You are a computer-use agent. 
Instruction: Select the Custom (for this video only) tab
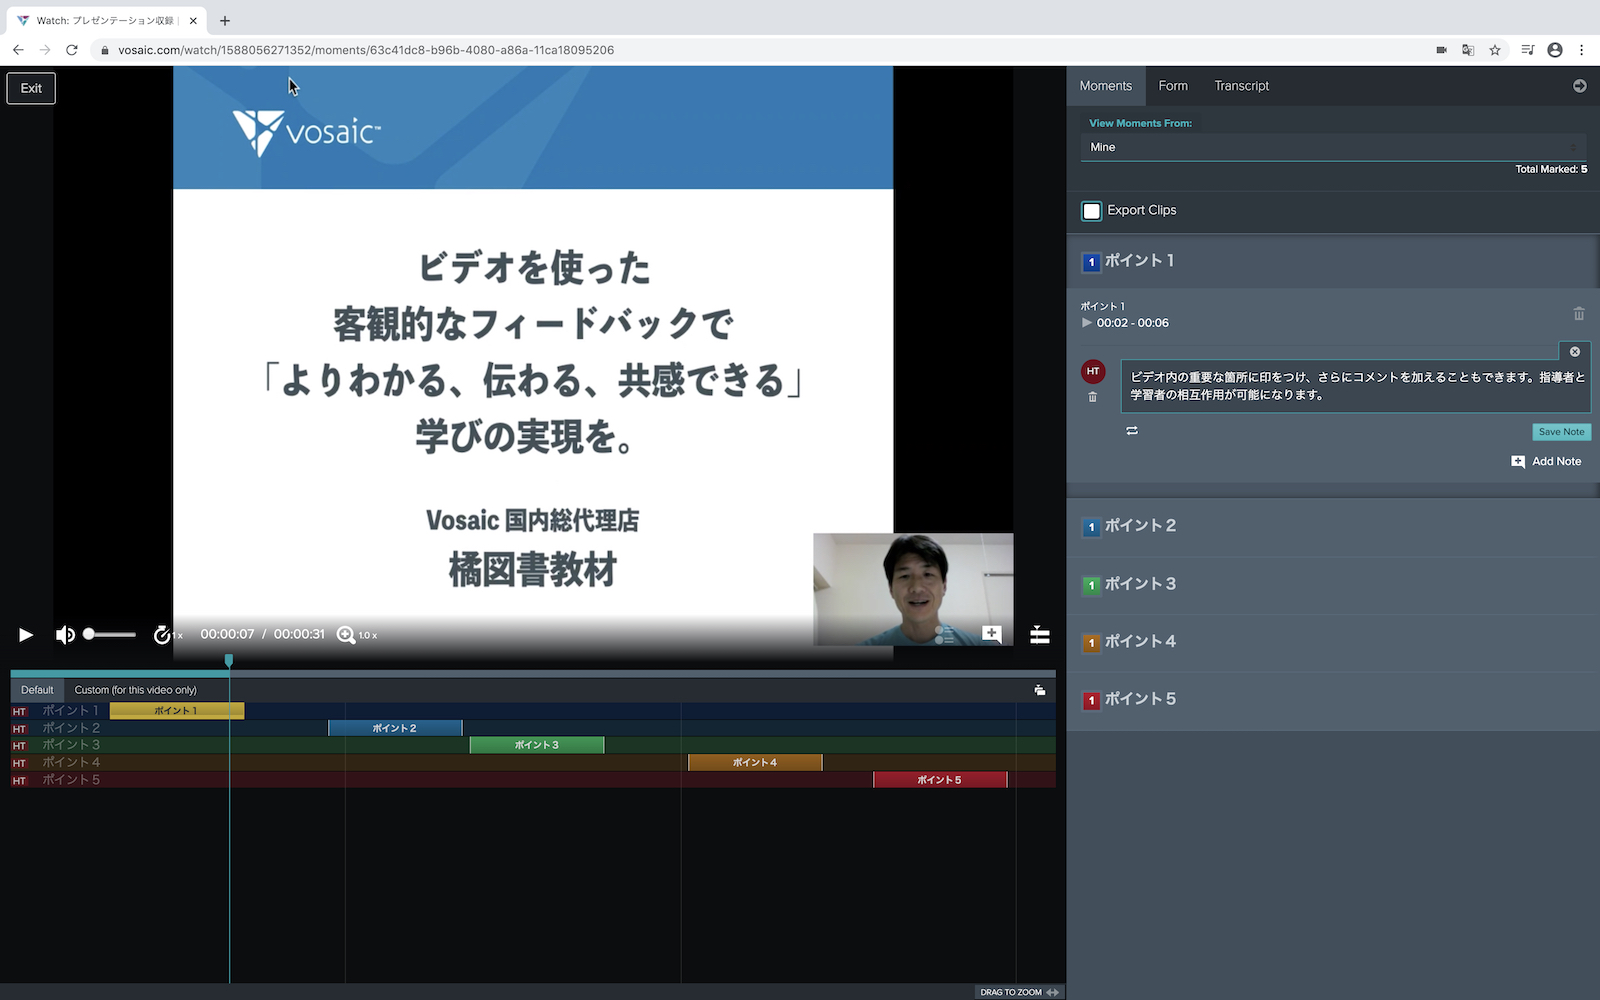point(136,690)
